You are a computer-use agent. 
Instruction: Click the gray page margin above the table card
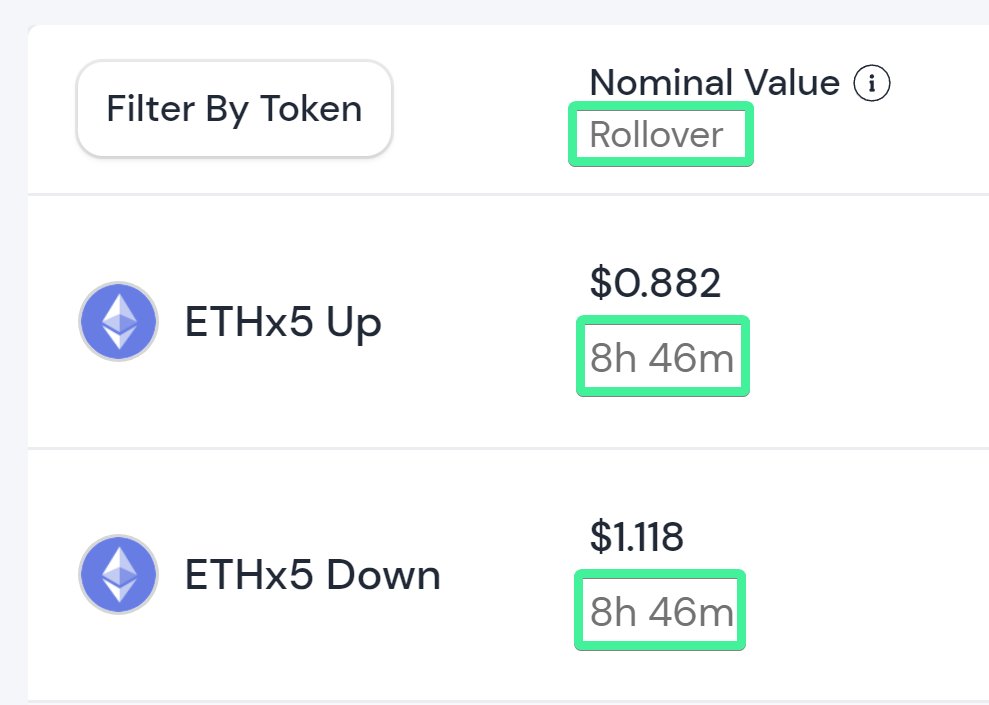click(494, 11)
